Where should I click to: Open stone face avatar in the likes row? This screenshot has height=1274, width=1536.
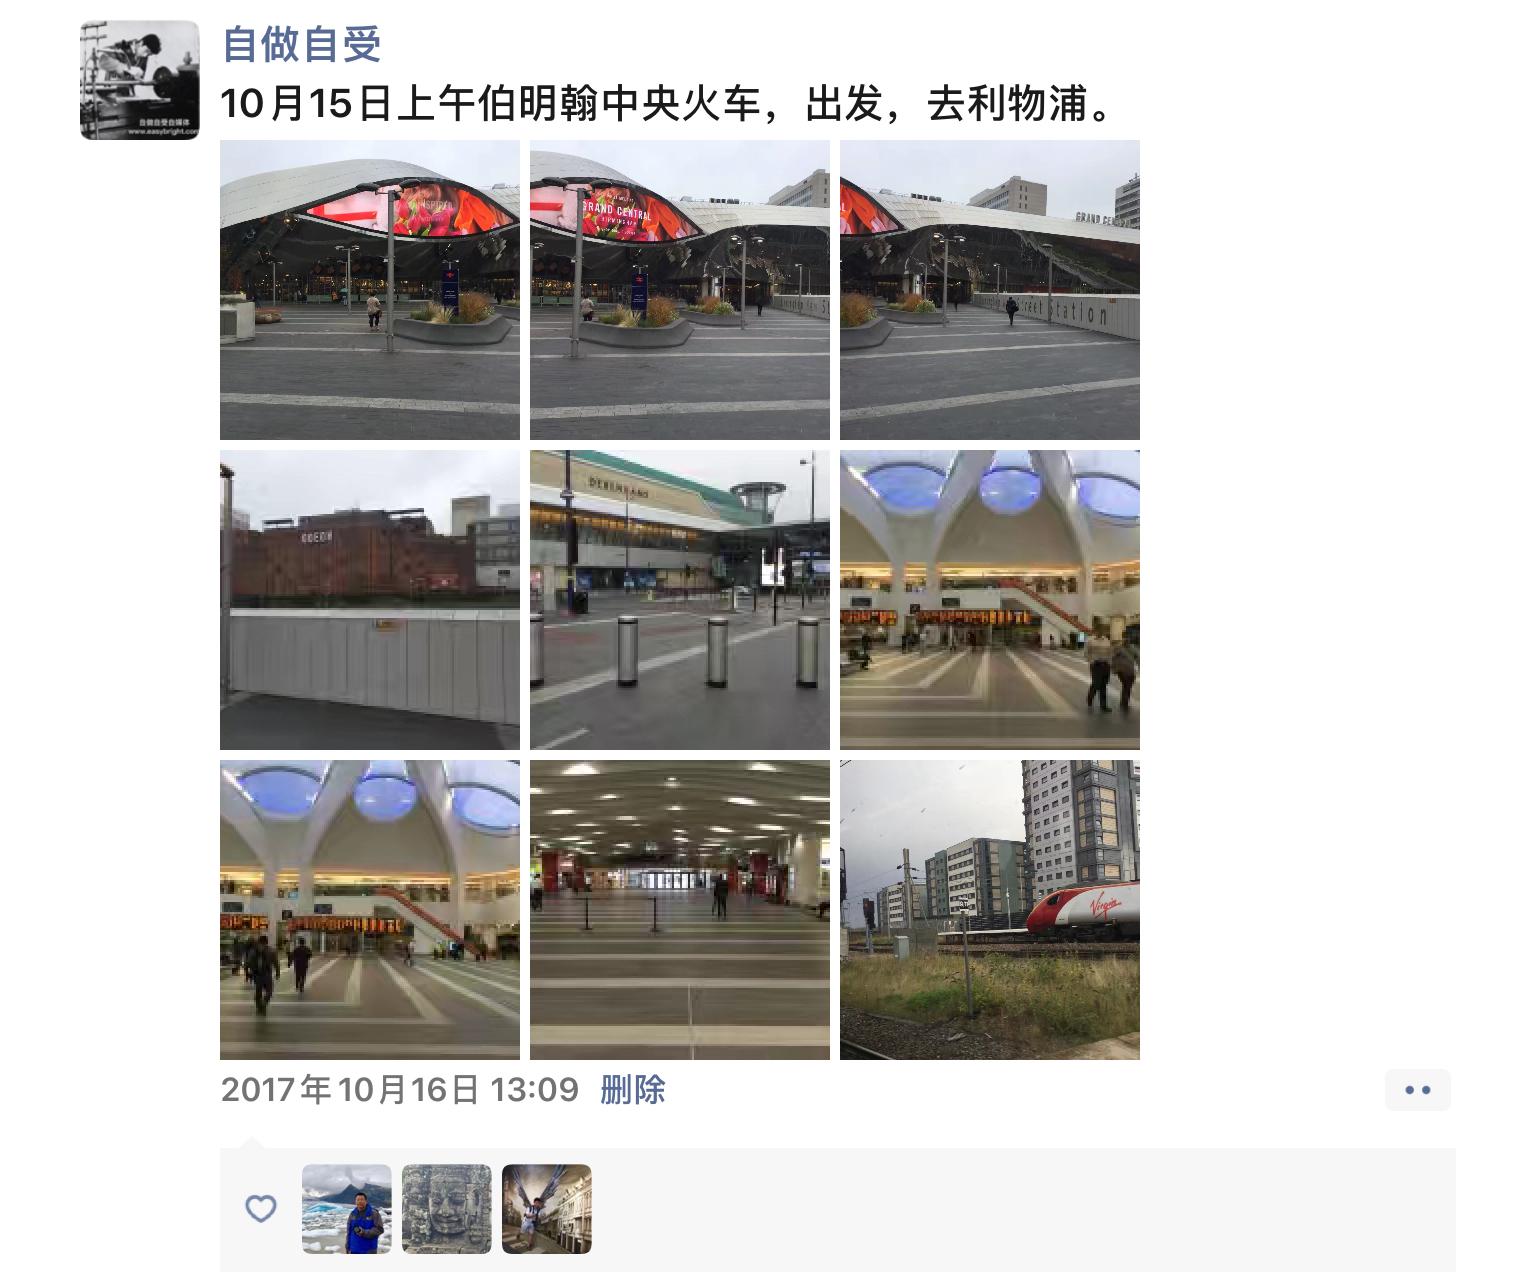447,1209
